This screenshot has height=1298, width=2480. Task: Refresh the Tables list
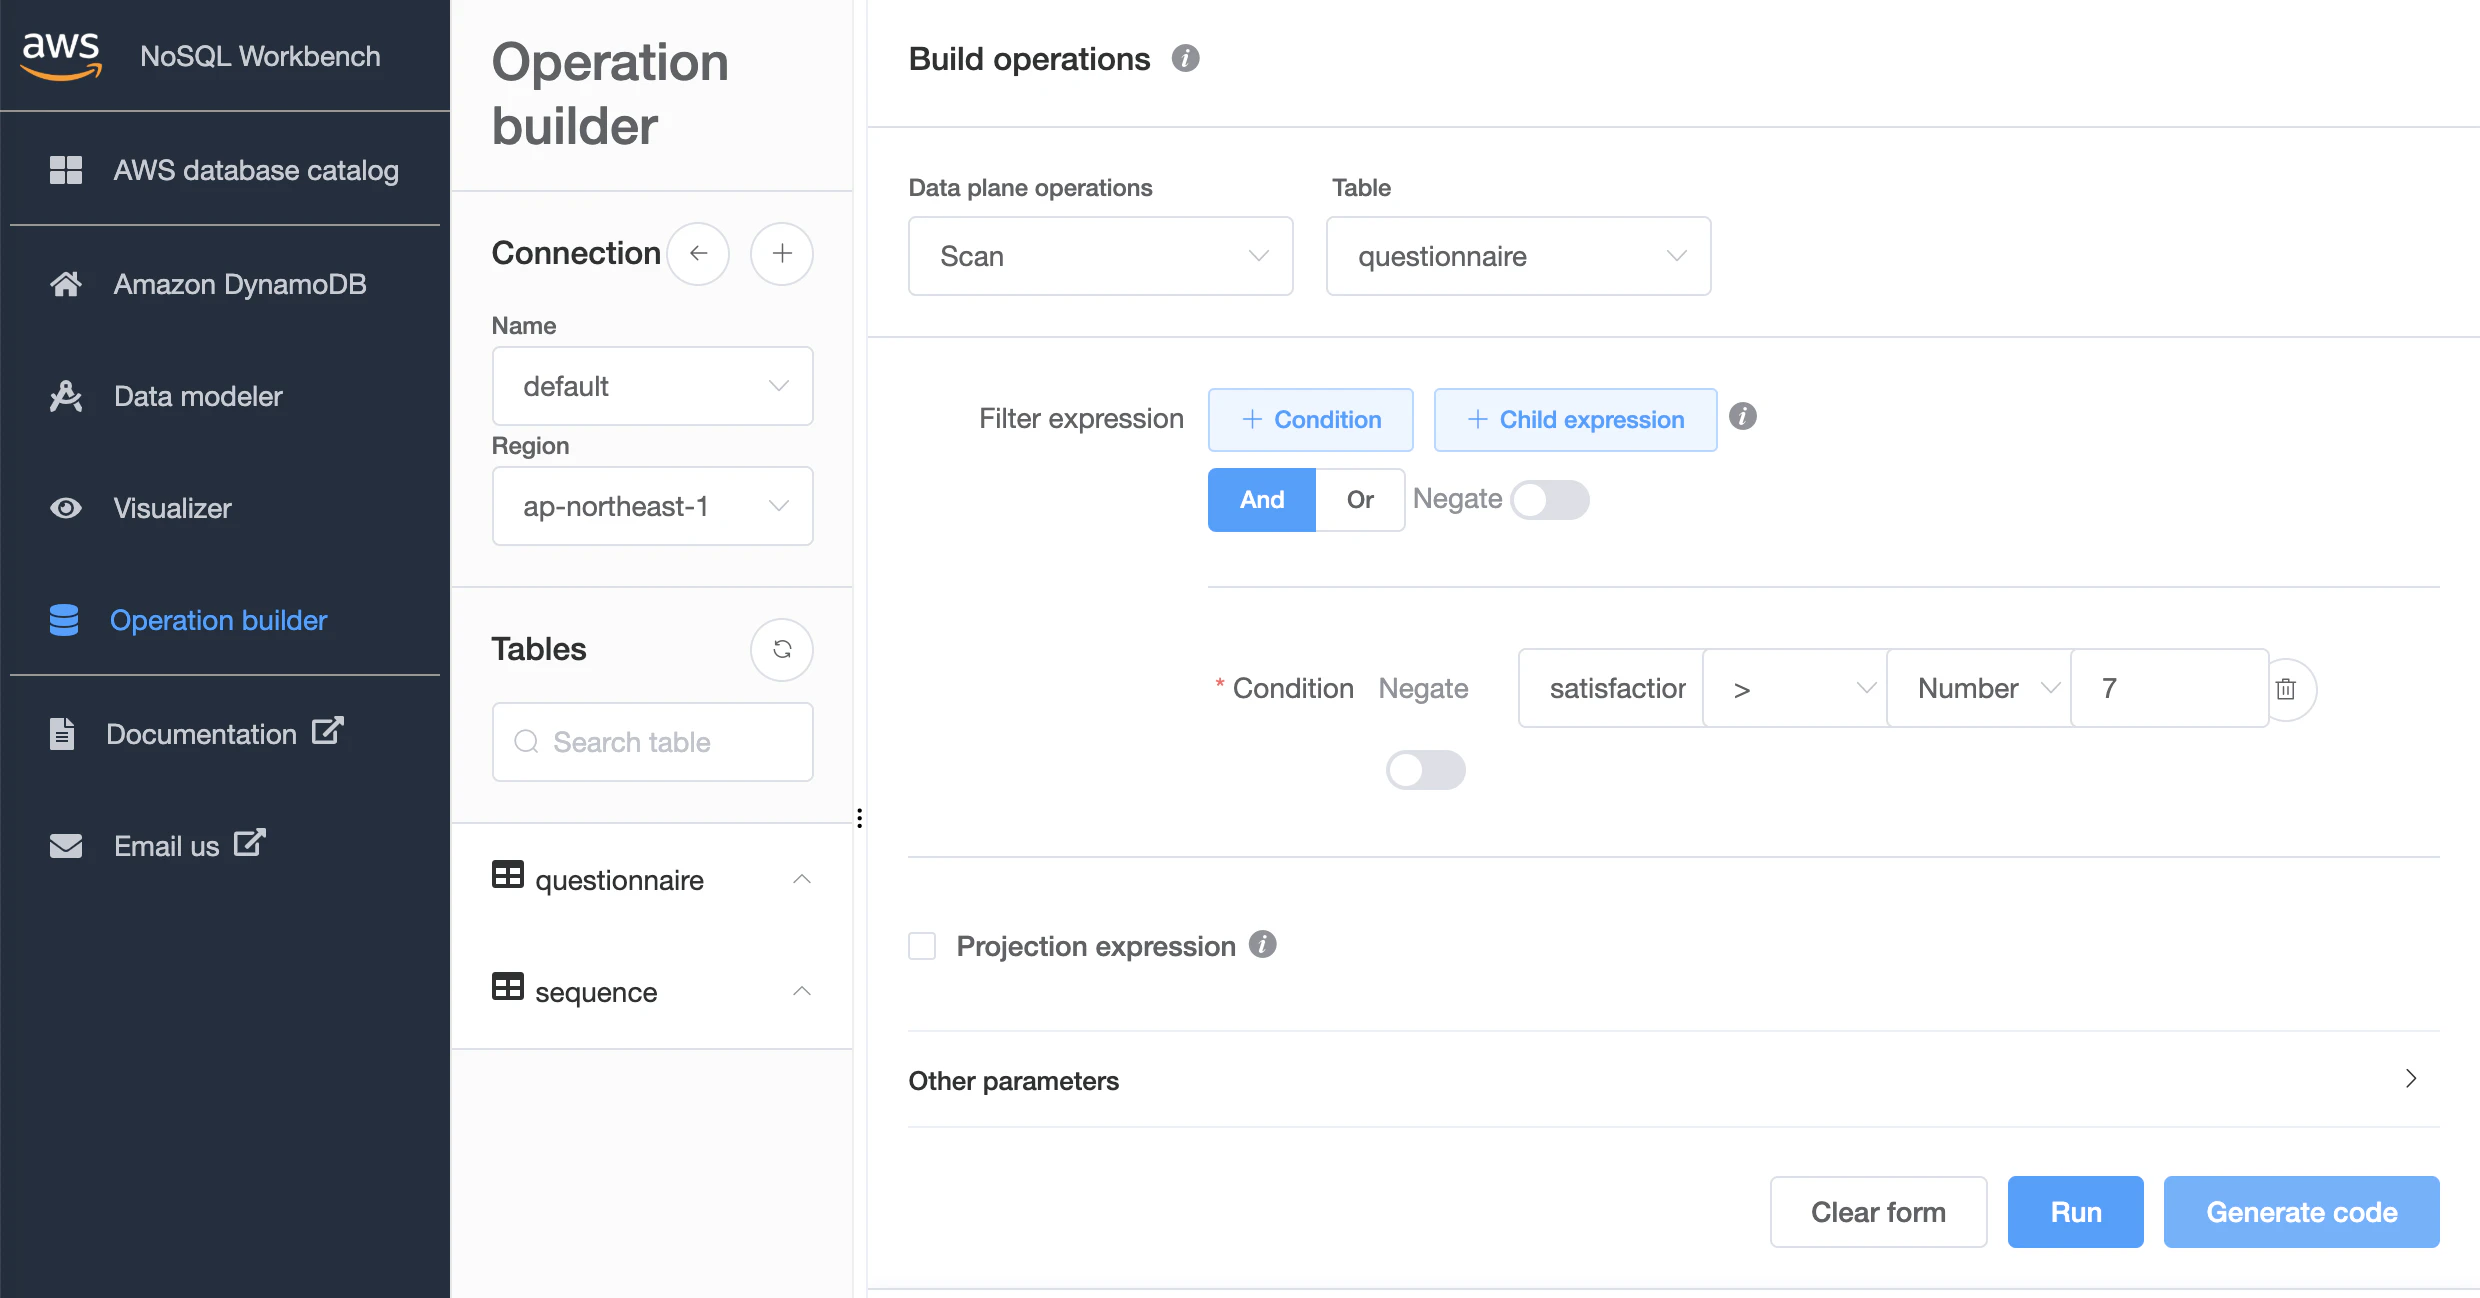click(782, 650)
